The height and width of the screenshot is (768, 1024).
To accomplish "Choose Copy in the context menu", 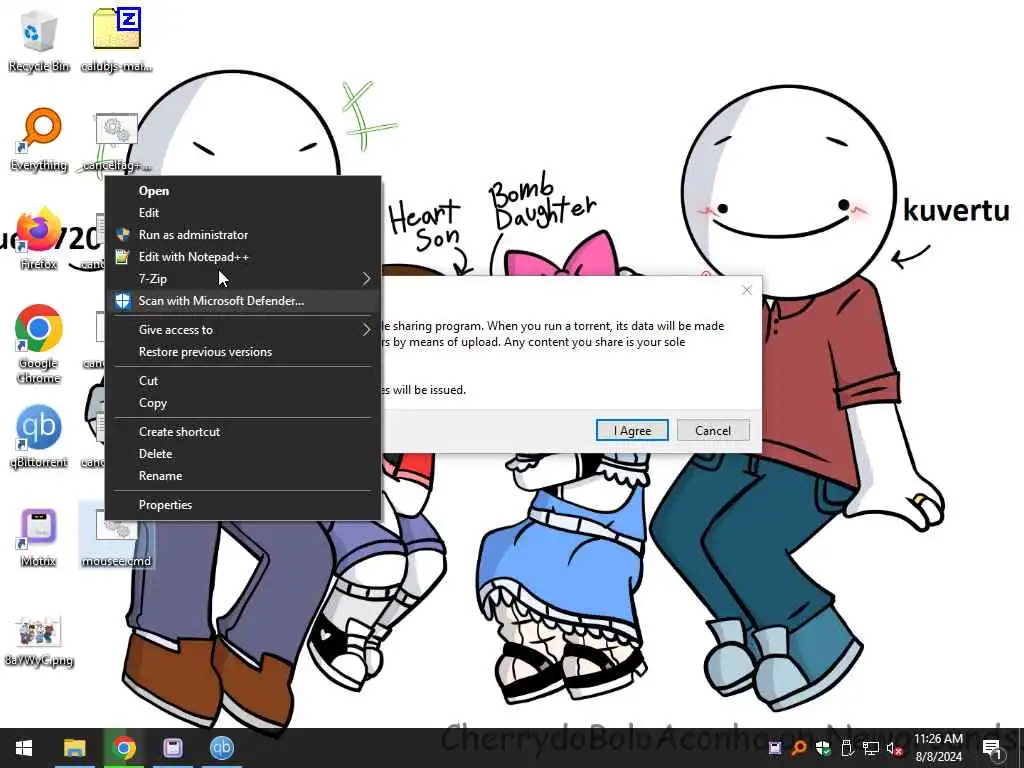I will click(x=243, y=403).
